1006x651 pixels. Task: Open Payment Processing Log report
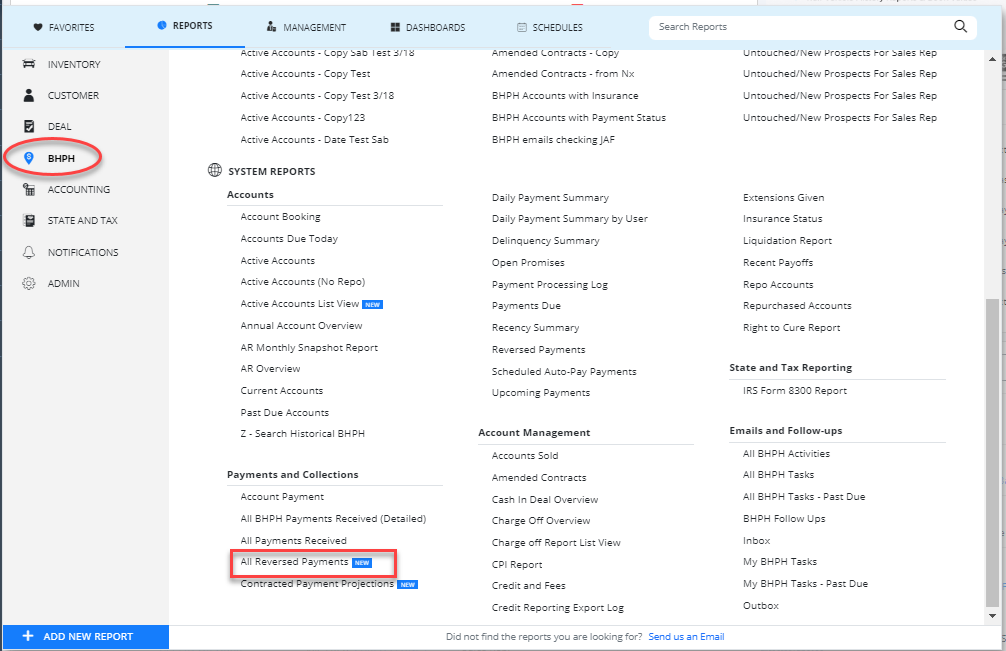click(x=550, y=285)
